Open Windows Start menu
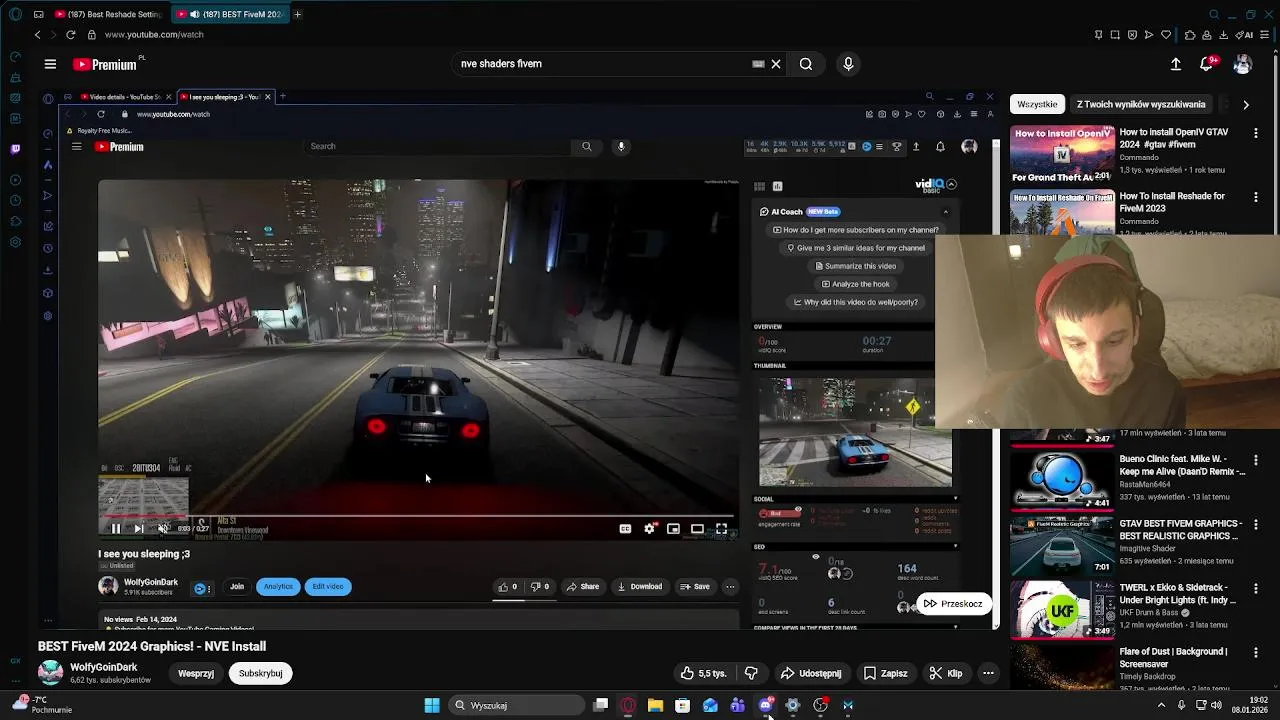1280x720 pixels. click(432, 705)
